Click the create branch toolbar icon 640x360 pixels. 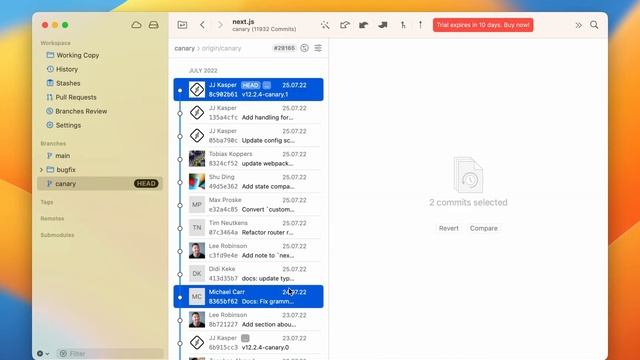(x=403, y=25)
